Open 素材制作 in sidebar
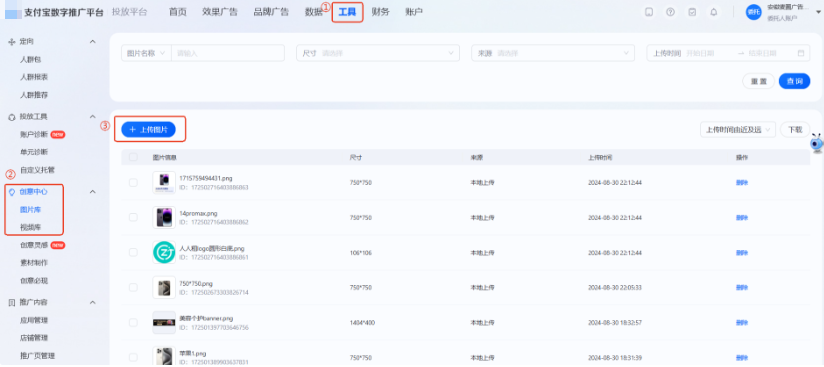Viewport: 824px width, 367px height. click(34, 263)
